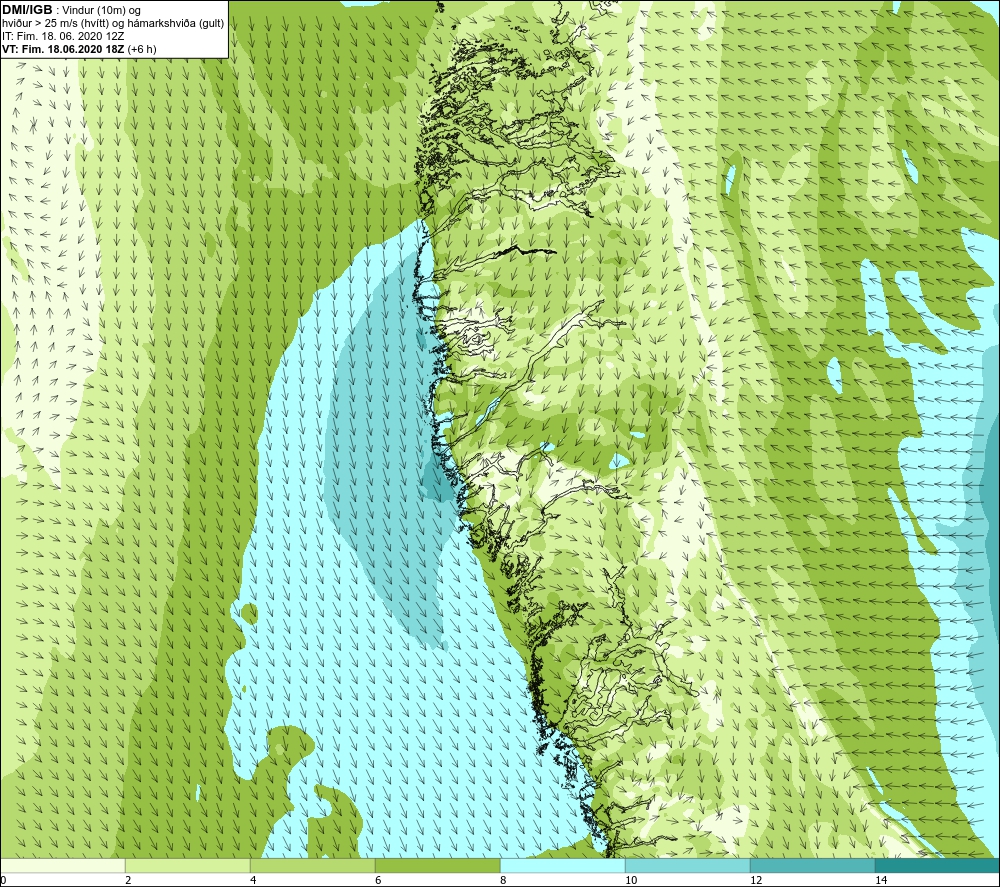
Task: Click the legend label '6'
Action: pyautogui.click(x=378, y=880)
